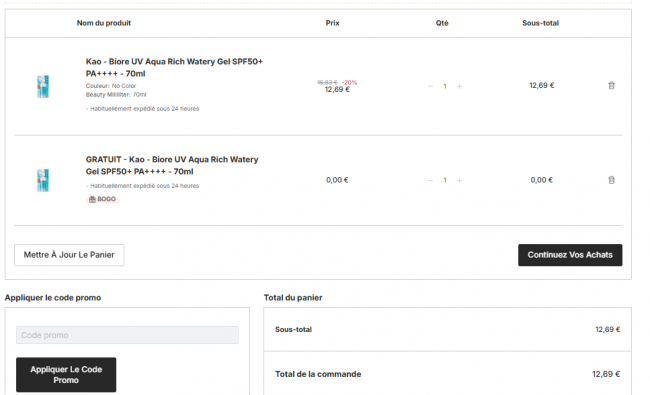Remove the GRATUIT free item with trash icon
650x395 pixels.
(611, 180)
